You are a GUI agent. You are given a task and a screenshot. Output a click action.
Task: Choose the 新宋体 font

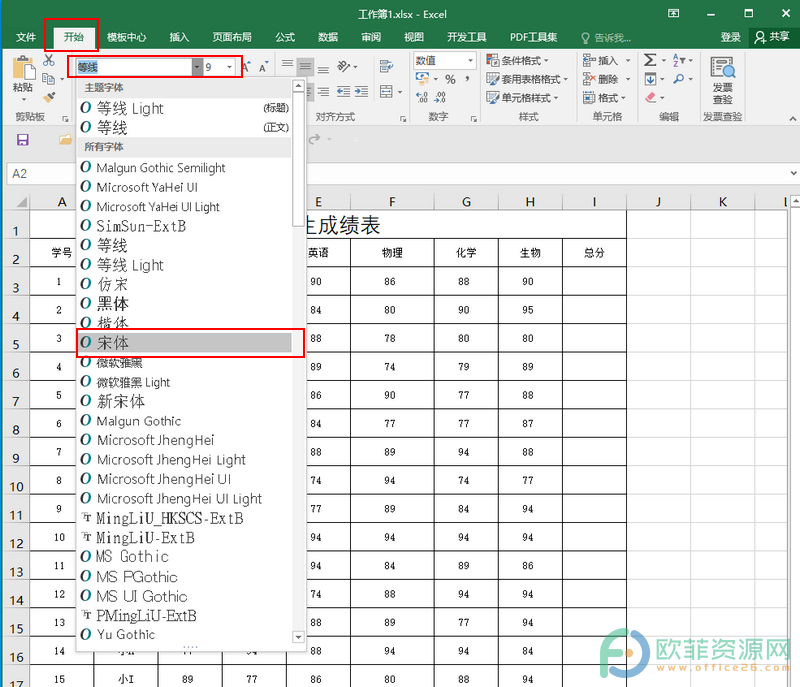tap(185, 401)
